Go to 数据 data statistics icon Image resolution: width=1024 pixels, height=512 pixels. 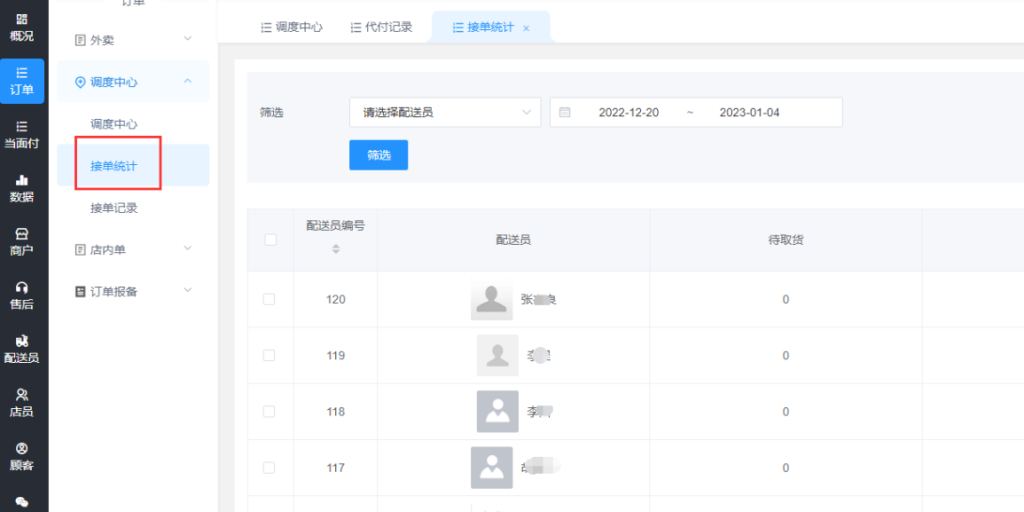click(22, 188)
